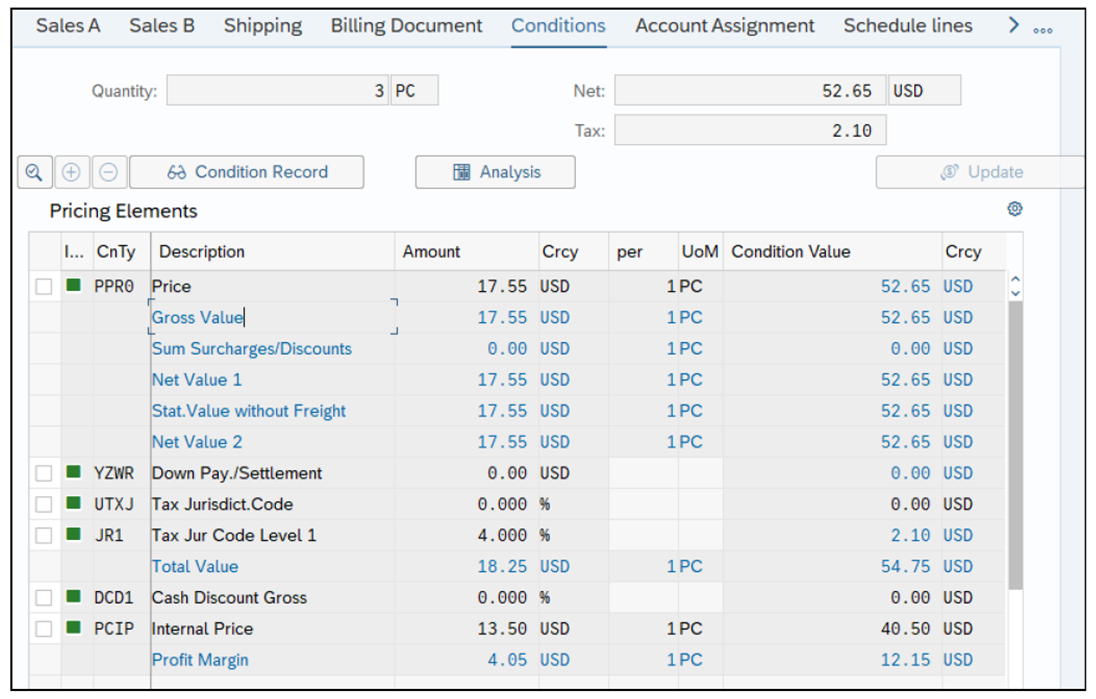
Task: Select the magnifying glass details icon
Action: click(33, 172)
